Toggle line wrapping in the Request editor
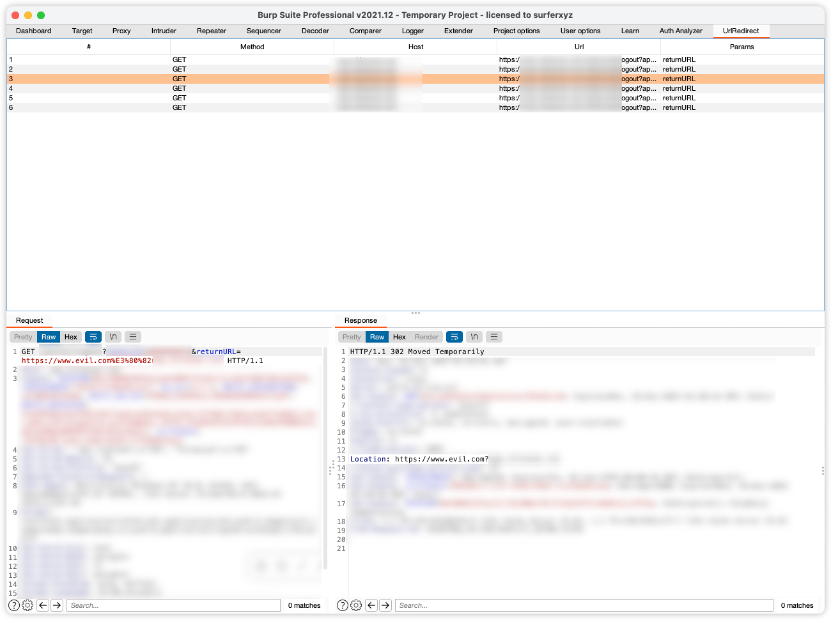Screen dimensions: 832x620 pos(93,337)
